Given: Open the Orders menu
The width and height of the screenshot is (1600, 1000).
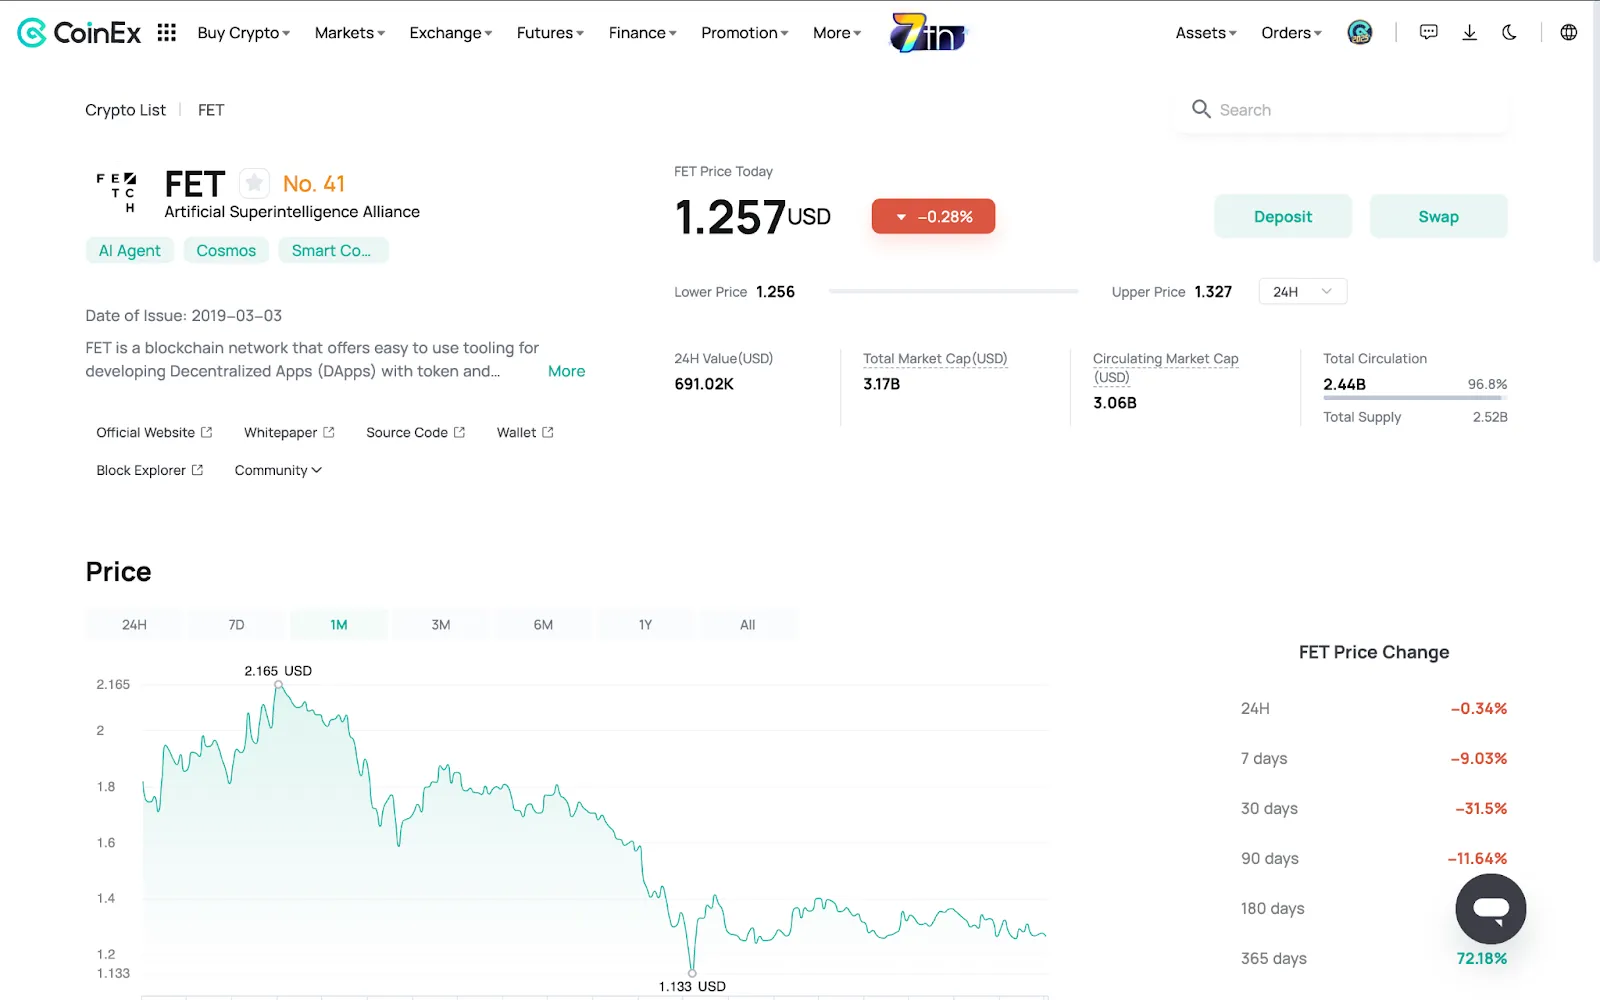Looking at the screenshot, I should [x=1291, y=33].
